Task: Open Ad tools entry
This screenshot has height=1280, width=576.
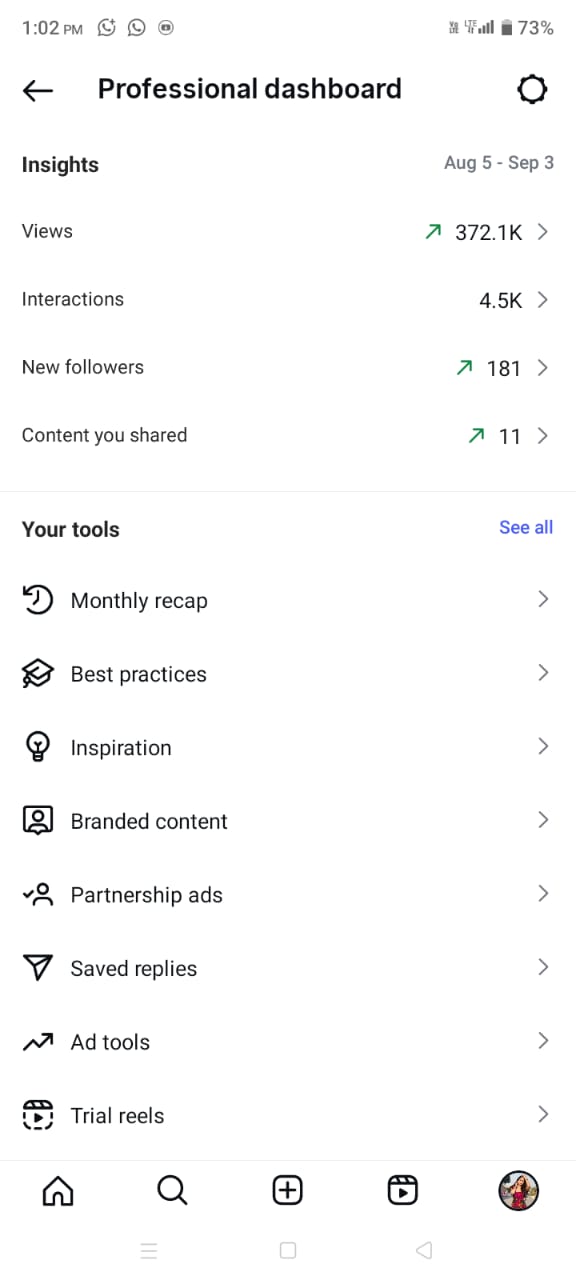Action: 288,1042
